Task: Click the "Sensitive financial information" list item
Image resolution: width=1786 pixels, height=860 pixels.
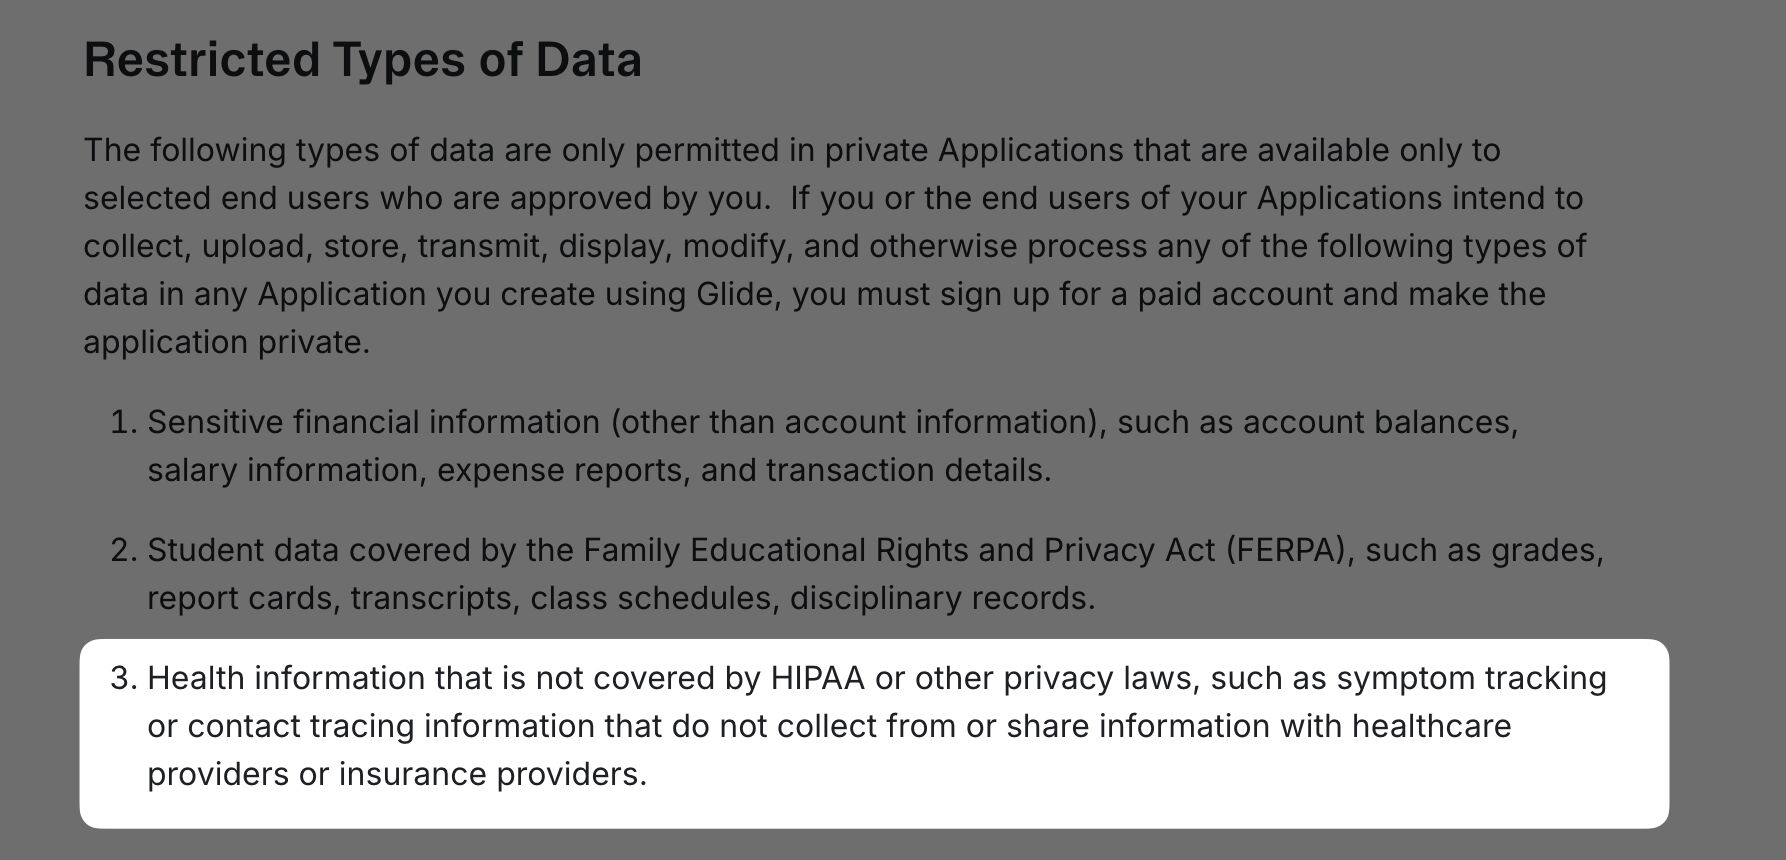Action: click(833, 446)
